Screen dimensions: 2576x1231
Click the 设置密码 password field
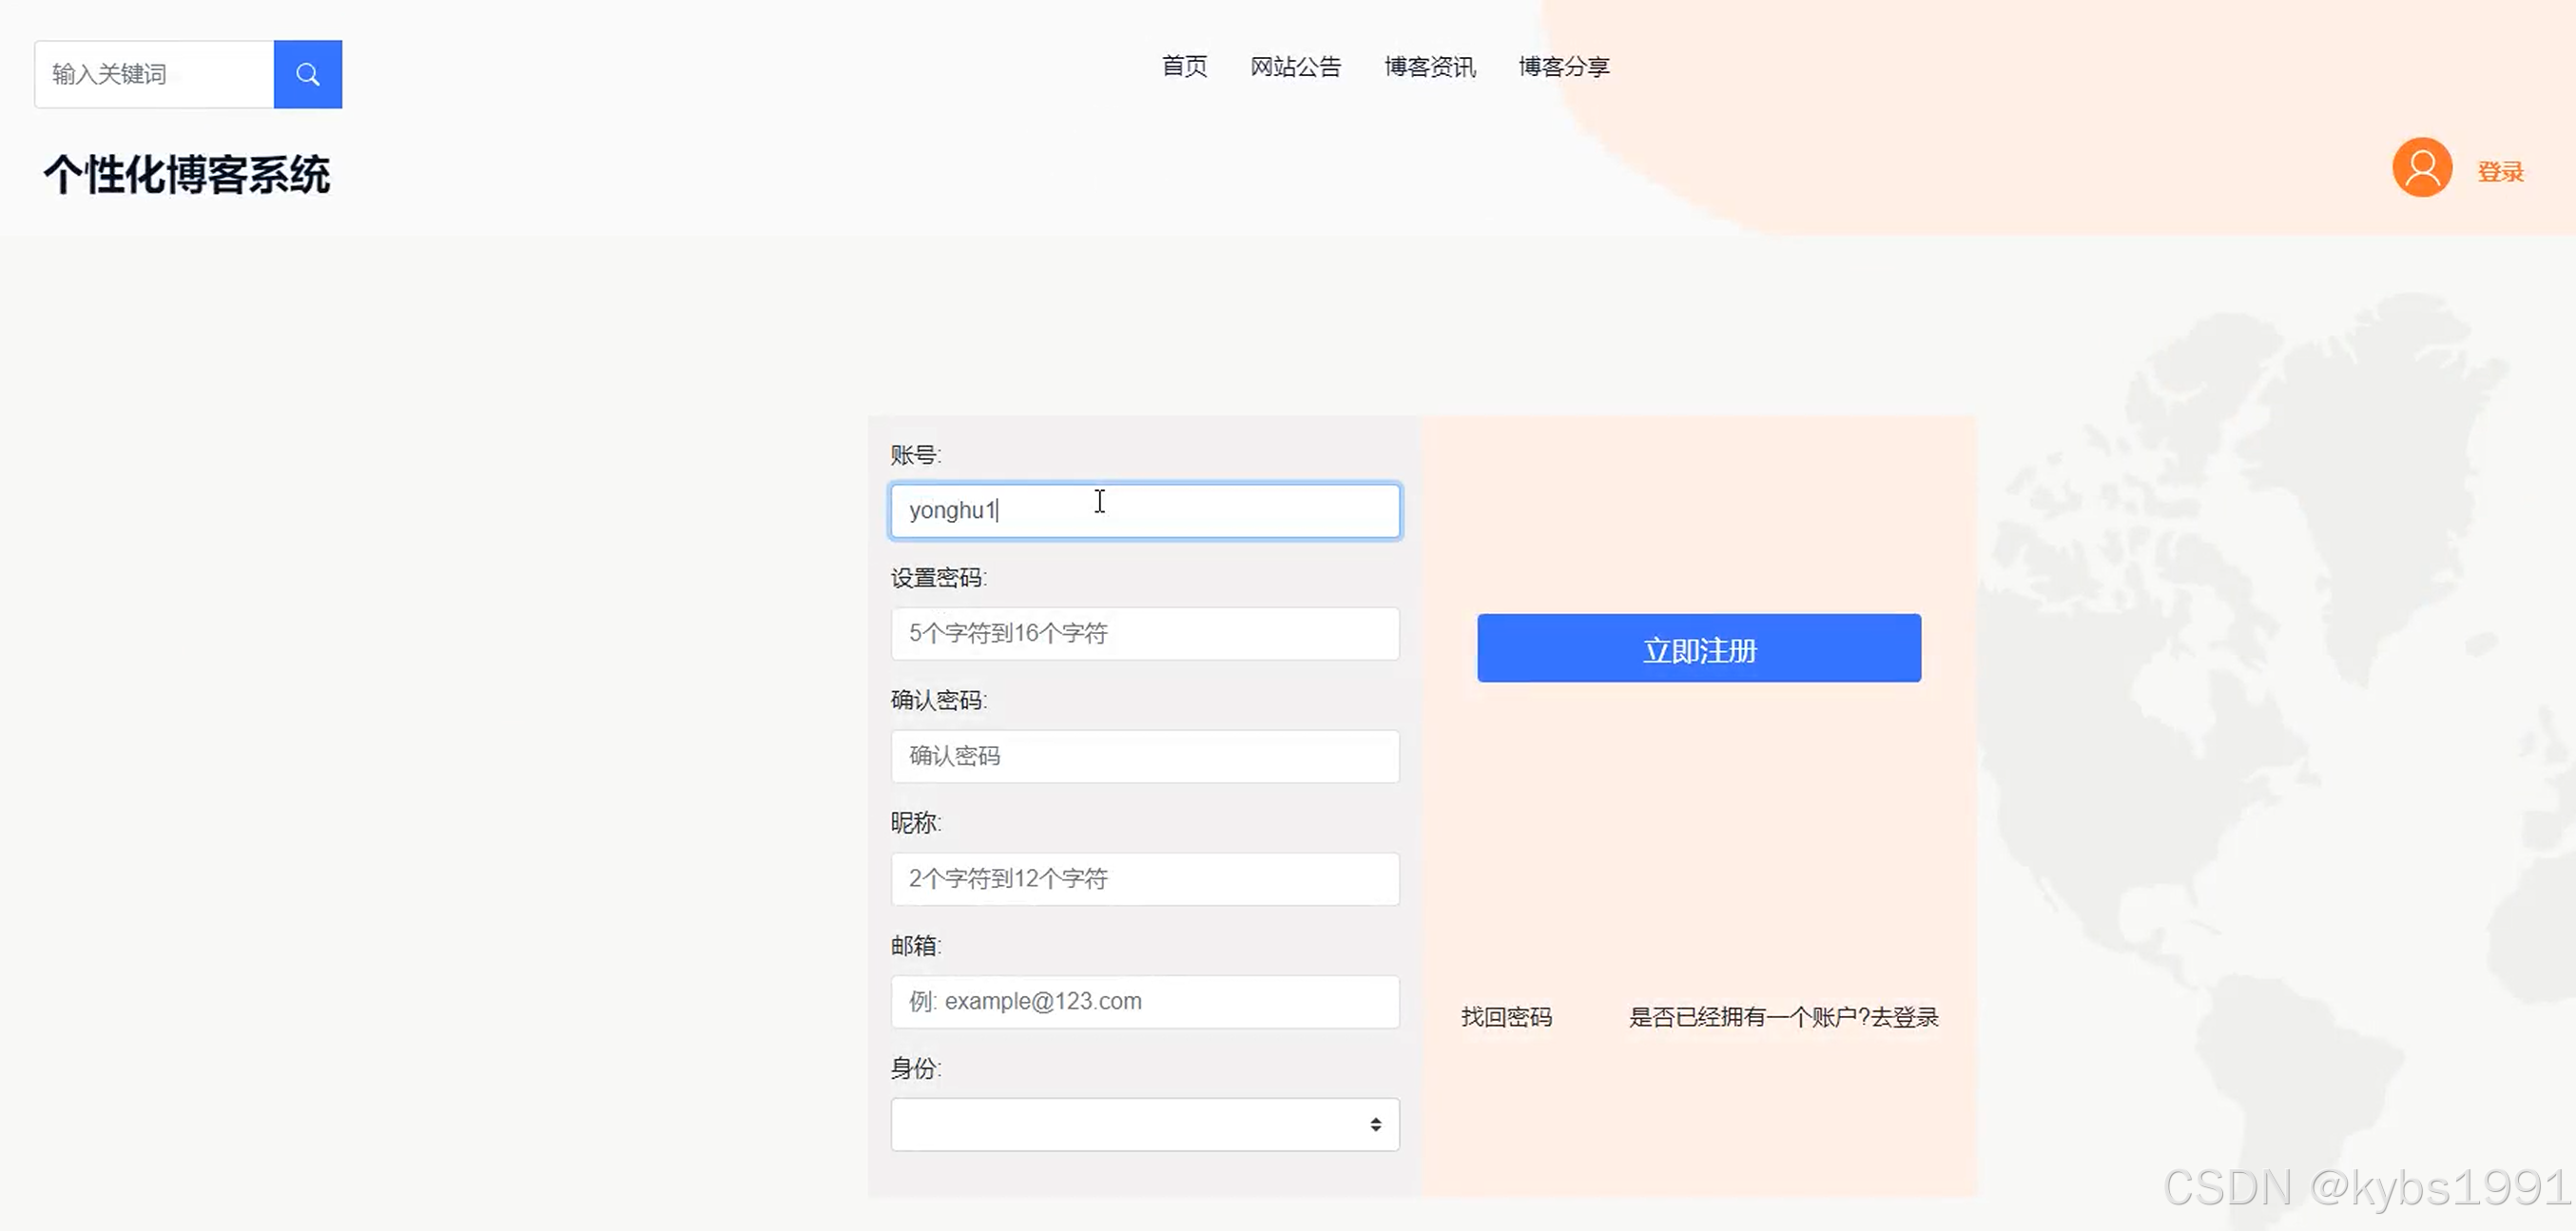pyautogui.click(x=1144, y=633)
